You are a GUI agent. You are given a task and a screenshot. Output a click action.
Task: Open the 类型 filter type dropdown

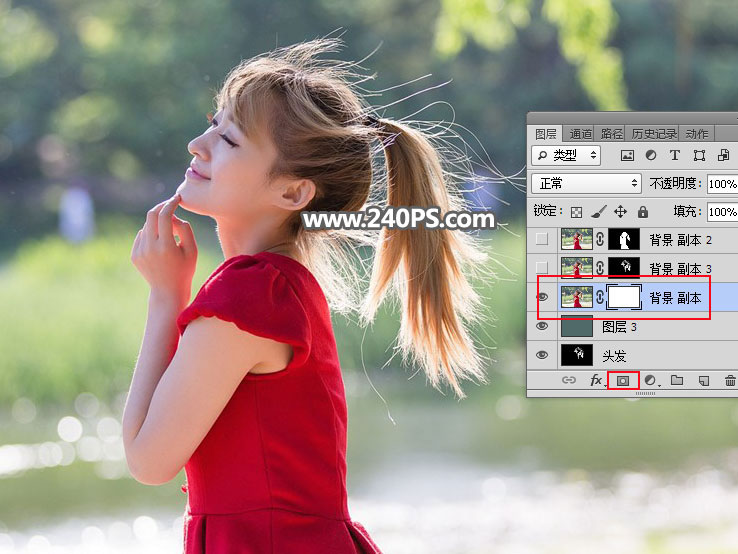coord(566,156)
